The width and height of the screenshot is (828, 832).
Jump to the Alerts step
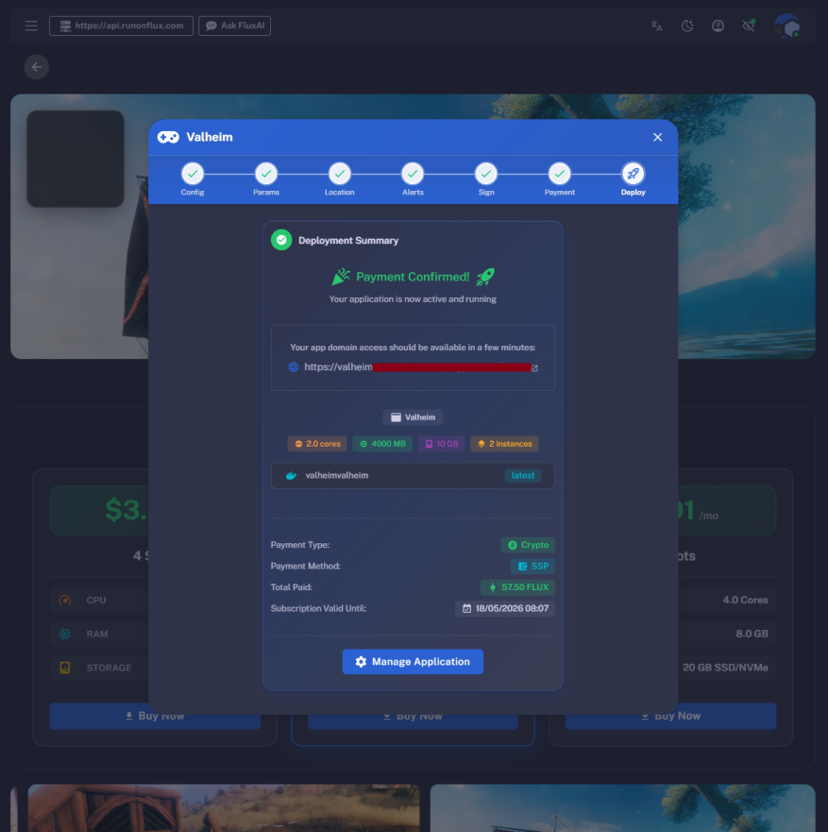413,174
